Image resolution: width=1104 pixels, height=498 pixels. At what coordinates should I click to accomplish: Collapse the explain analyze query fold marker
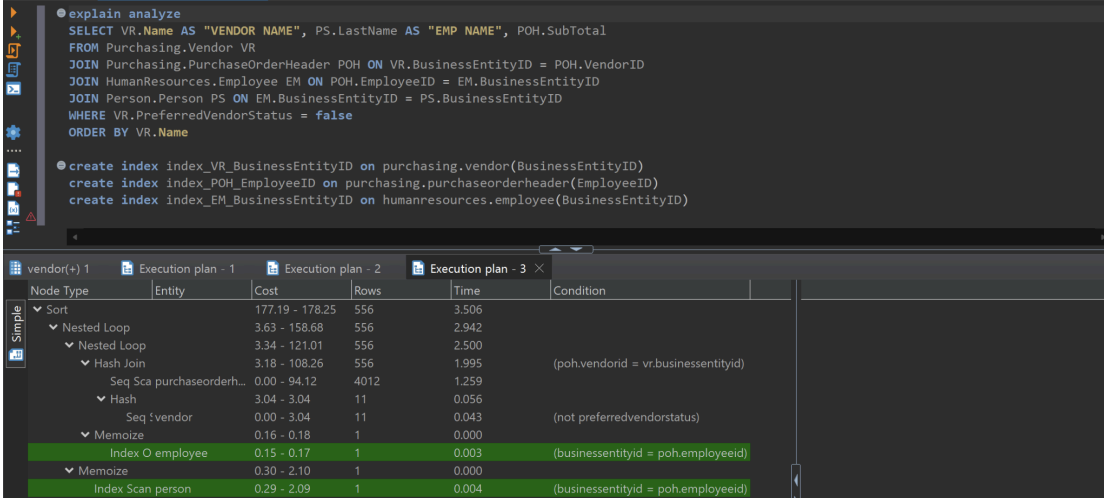[x=61, y=13]
